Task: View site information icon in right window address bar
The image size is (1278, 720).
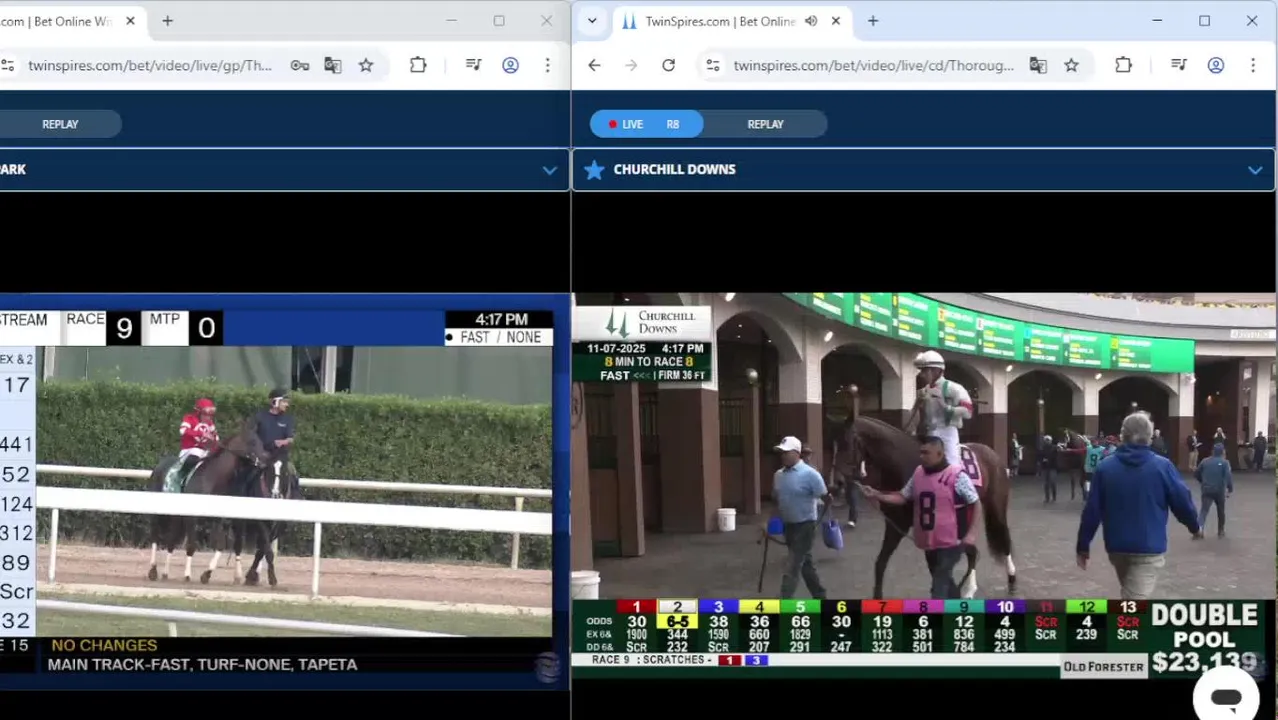Action: (x=712, y=65)
